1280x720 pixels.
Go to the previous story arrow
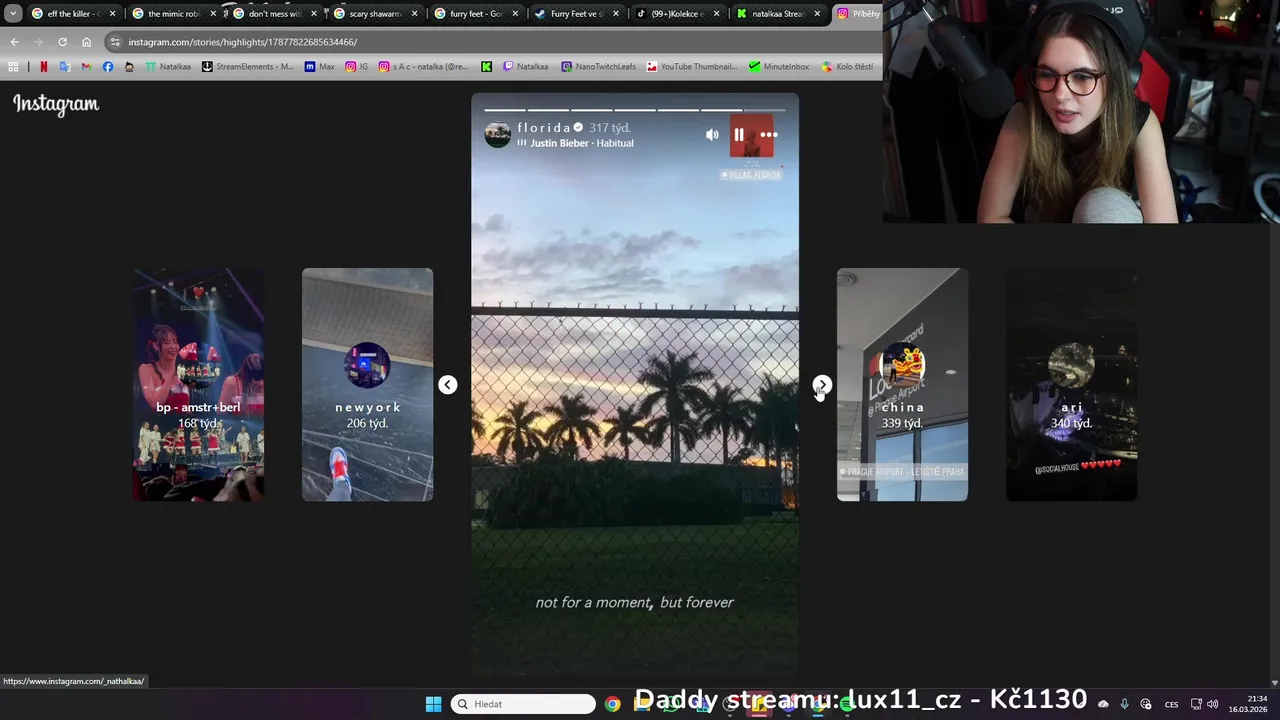click(x=447, y=385)
